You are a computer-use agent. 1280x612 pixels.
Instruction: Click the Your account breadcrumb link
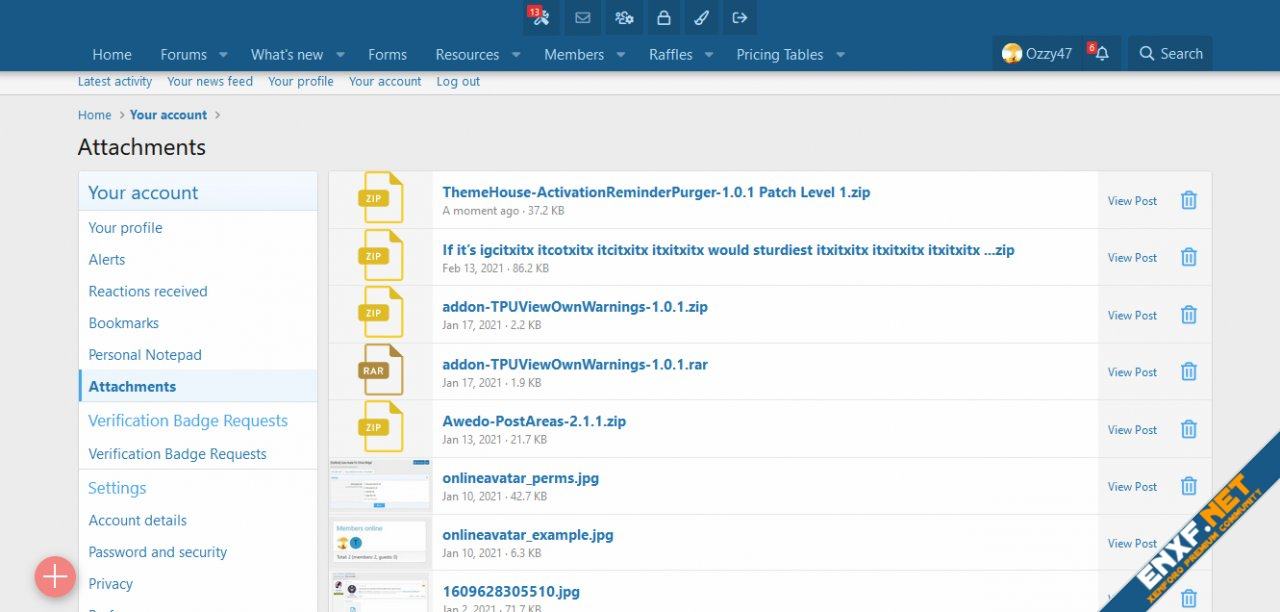coord(168,115)
